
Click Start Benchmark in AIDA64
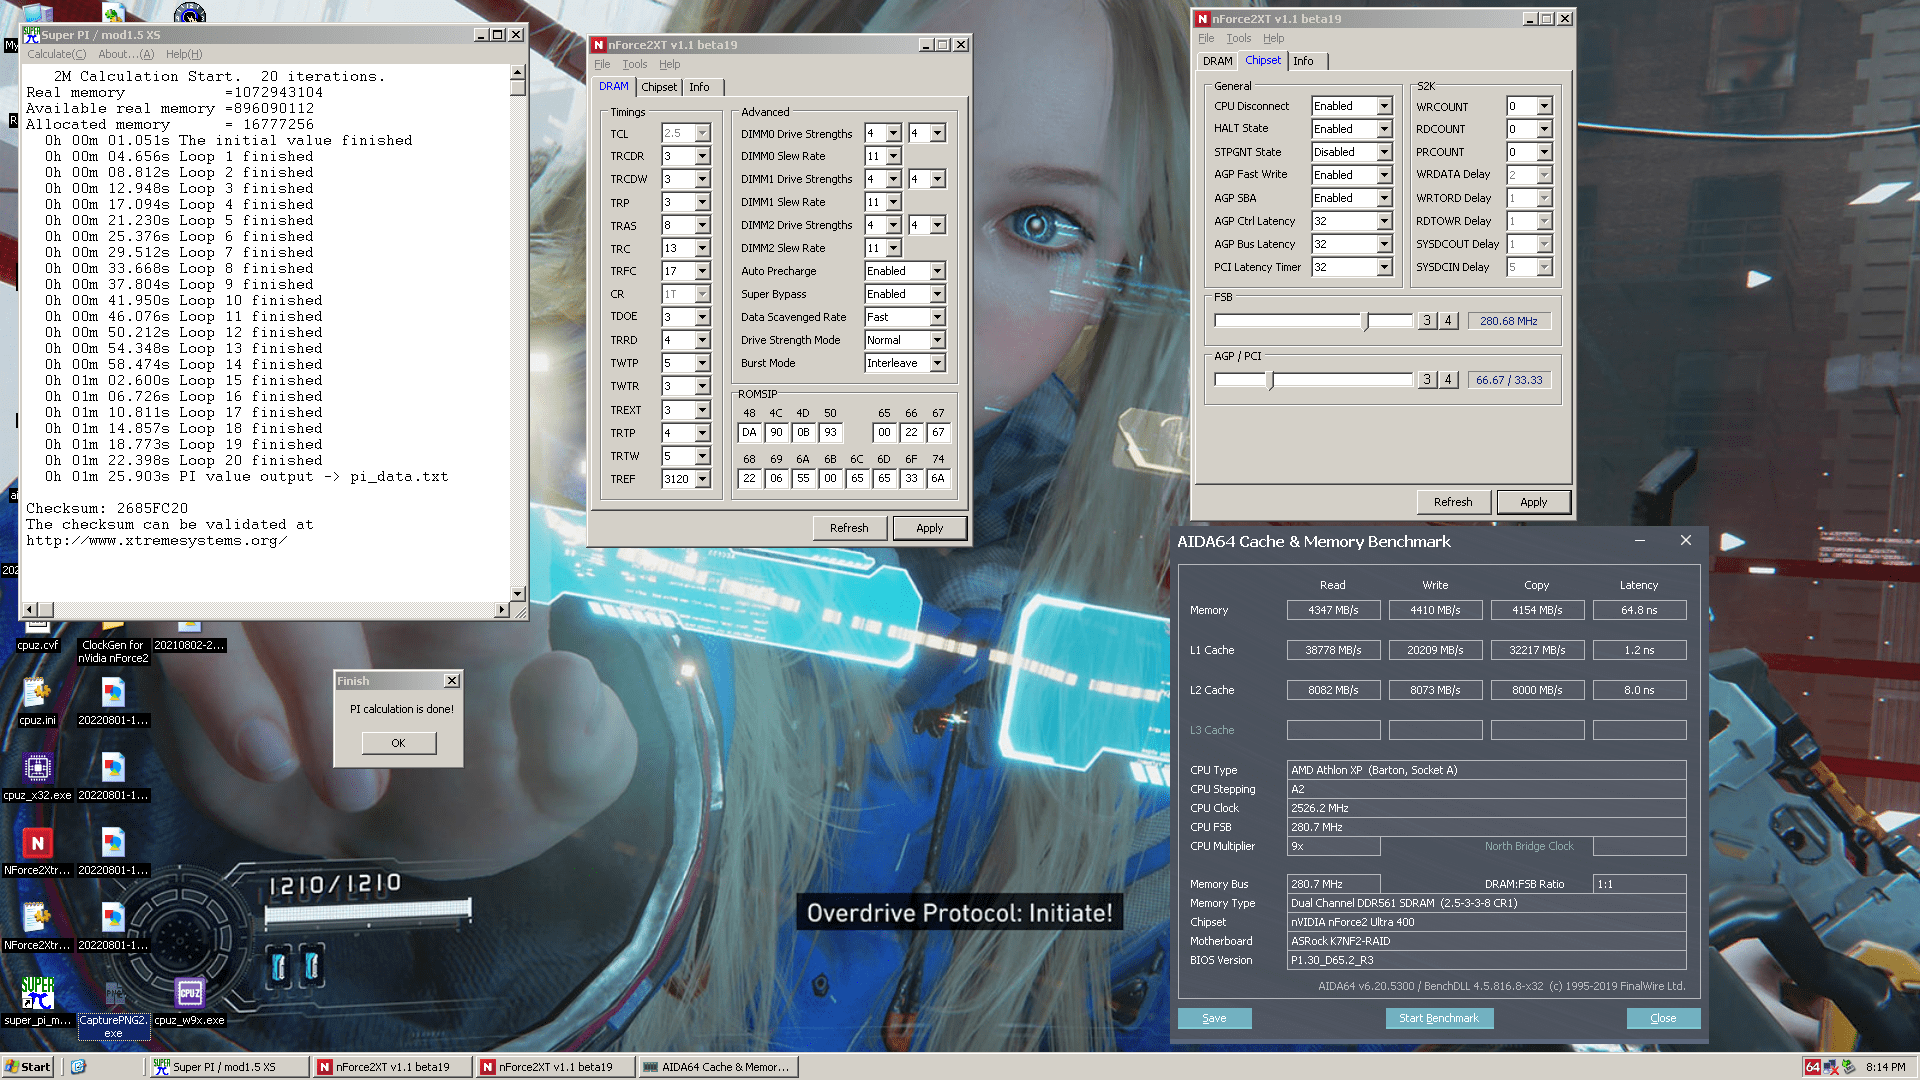coord(1439,1018)
